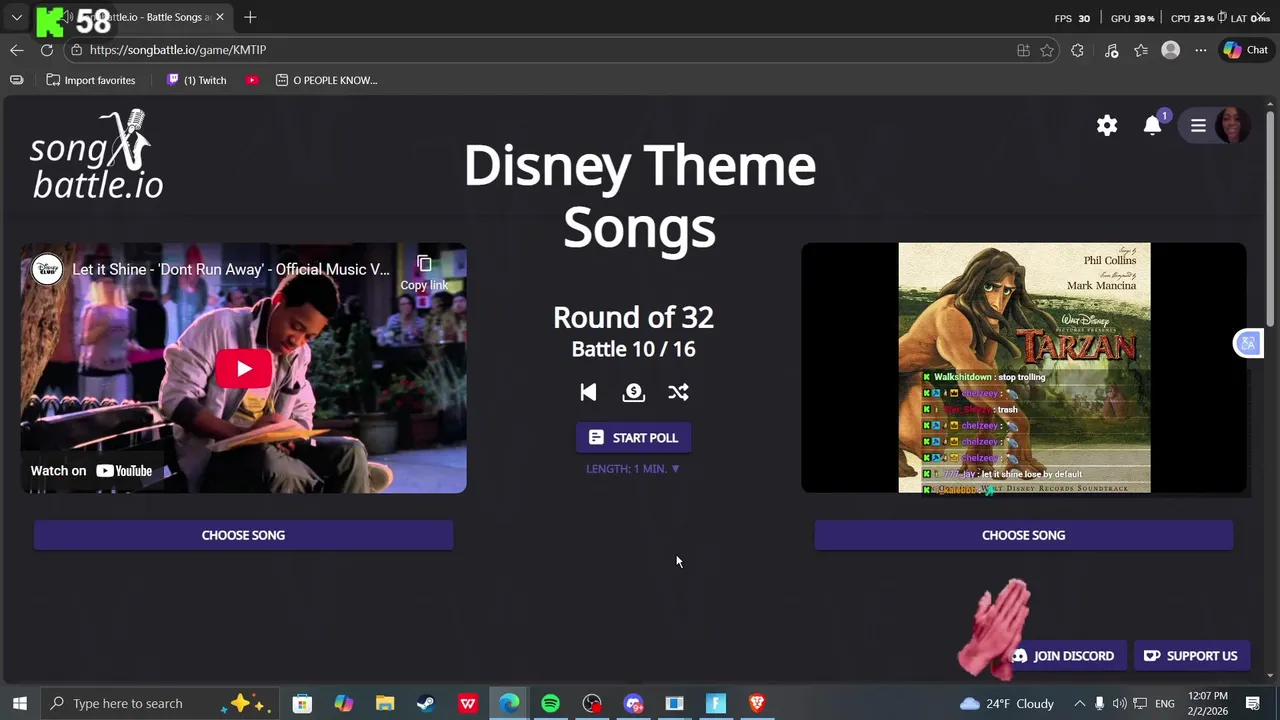Open a new browser tab
Image resolution: width=1280 pixels, height=720 pixels.
[250, 17]
